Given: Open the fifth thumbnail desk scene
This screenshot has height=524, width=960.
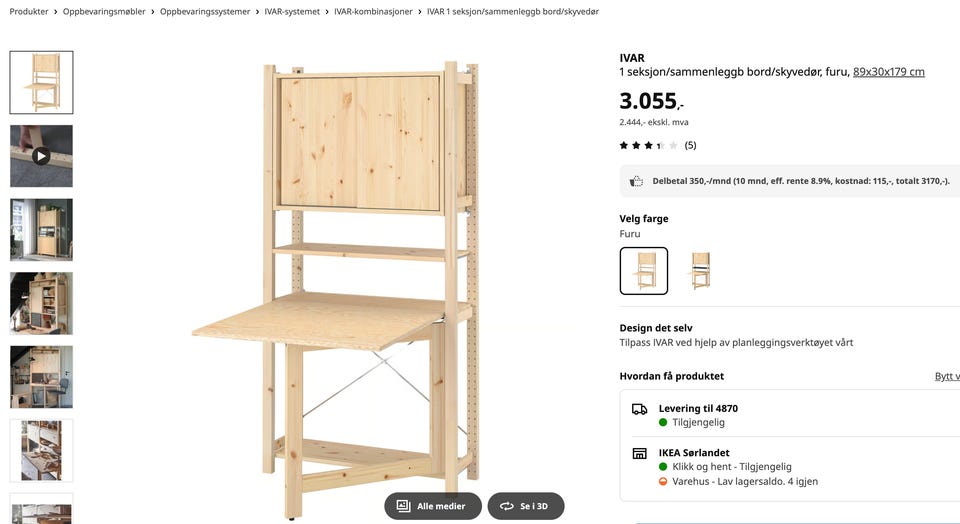Looking at the screenshot, I should pyautogui.click(x=41, y=376).
